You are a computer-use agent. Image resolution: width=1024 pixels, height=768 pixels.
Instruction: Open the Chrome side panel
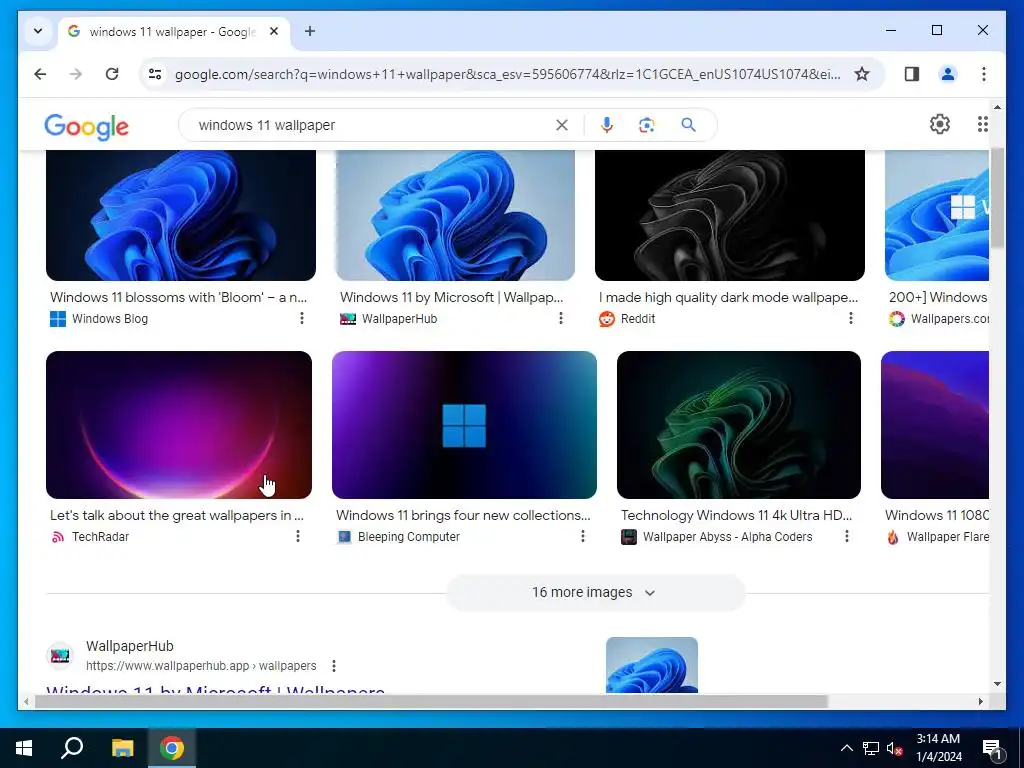click(912, 74)
